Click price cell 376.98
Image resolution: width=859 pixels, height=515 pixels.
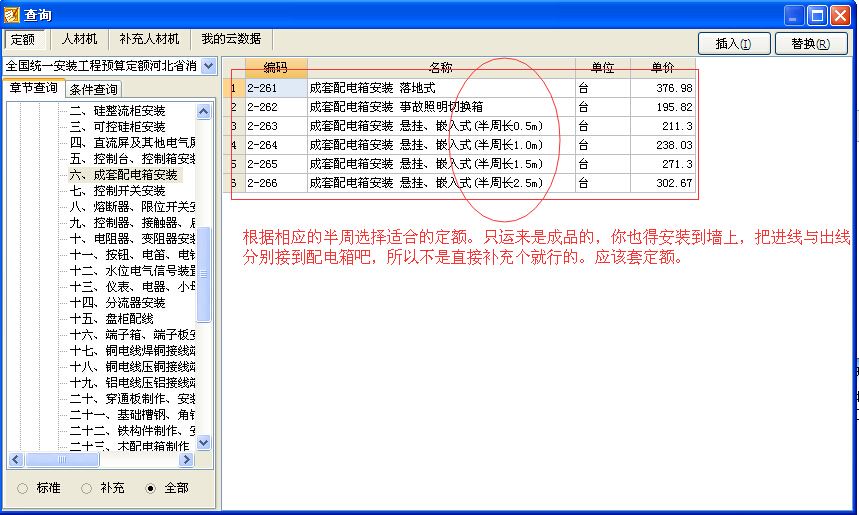[663, 88]
